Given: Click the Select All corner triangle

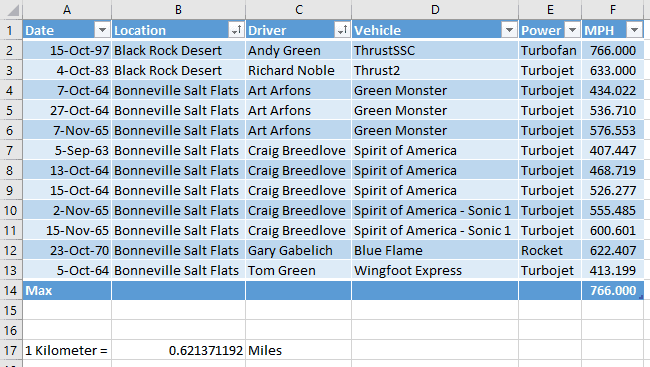Looking at the screenshot, I should coord(12,10).
